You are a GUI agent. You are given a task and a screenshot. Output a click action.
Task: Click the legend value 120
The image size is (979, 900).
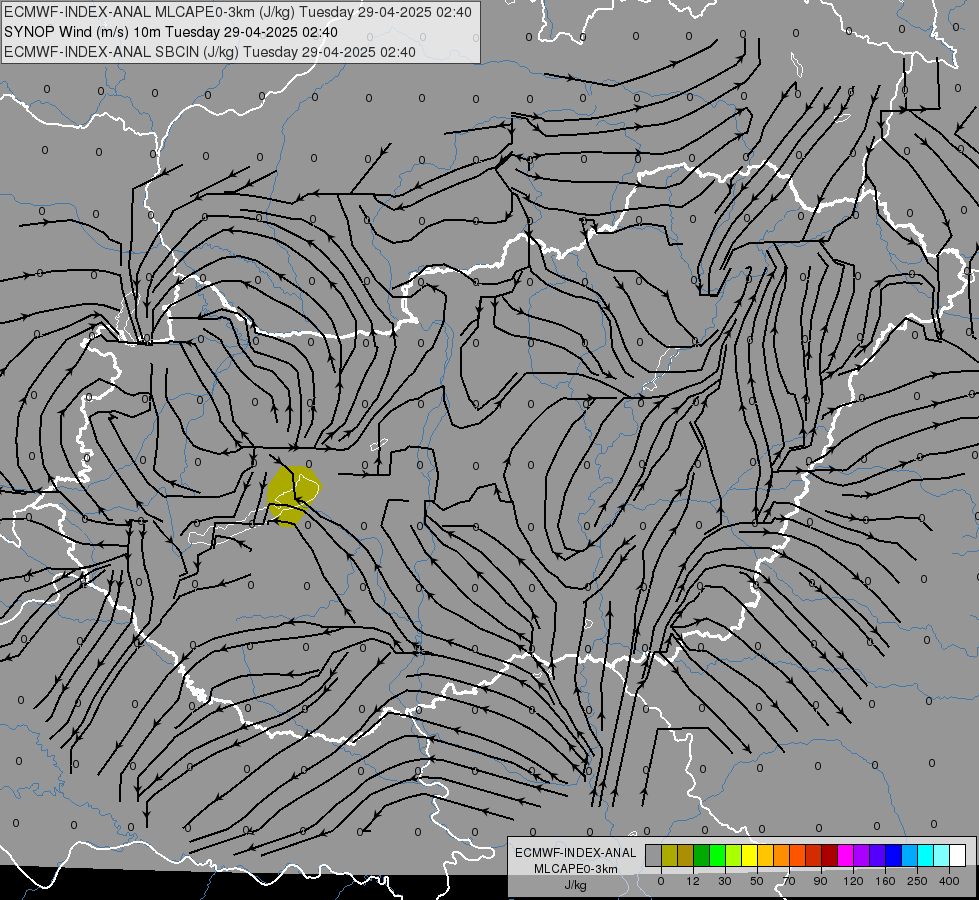pos(853,881)
